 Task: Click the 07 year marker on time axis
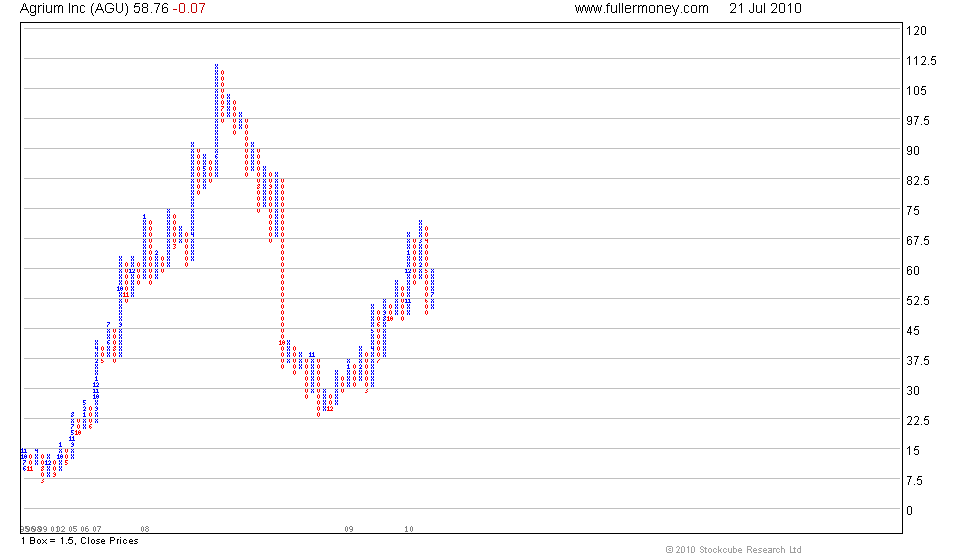click(96, 529)
